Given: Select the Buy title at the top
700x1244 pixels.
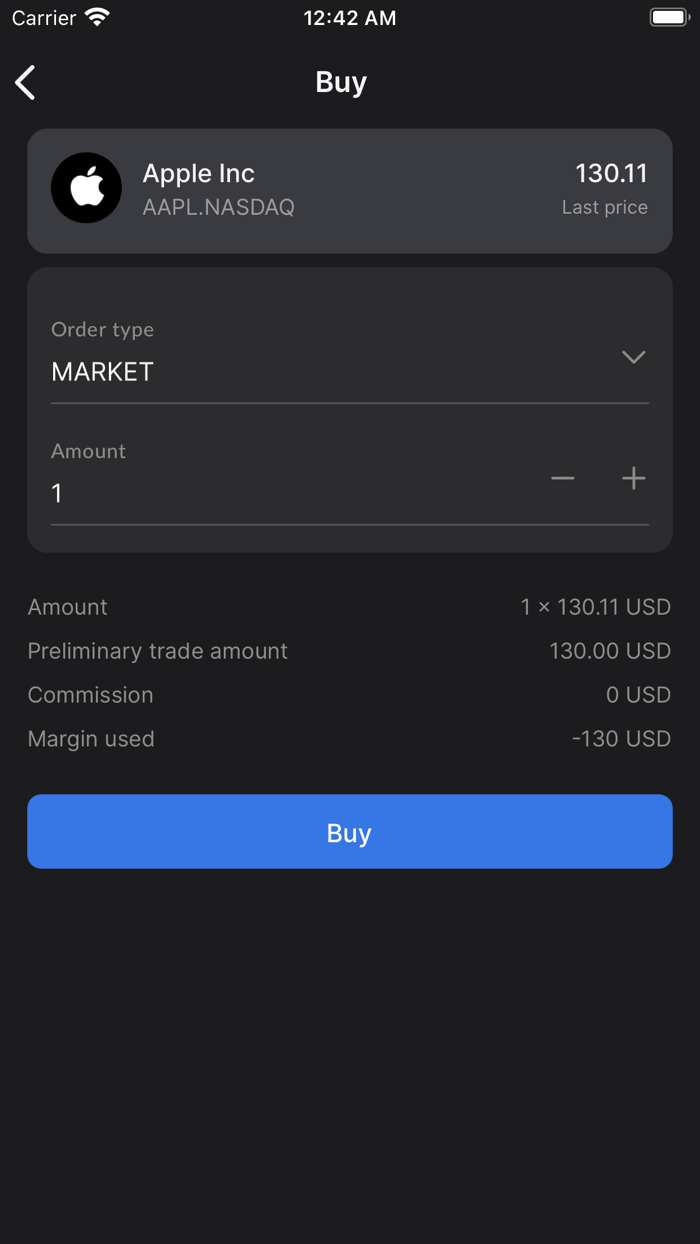Looking at the screenshot, I should [x=340, y=82].
